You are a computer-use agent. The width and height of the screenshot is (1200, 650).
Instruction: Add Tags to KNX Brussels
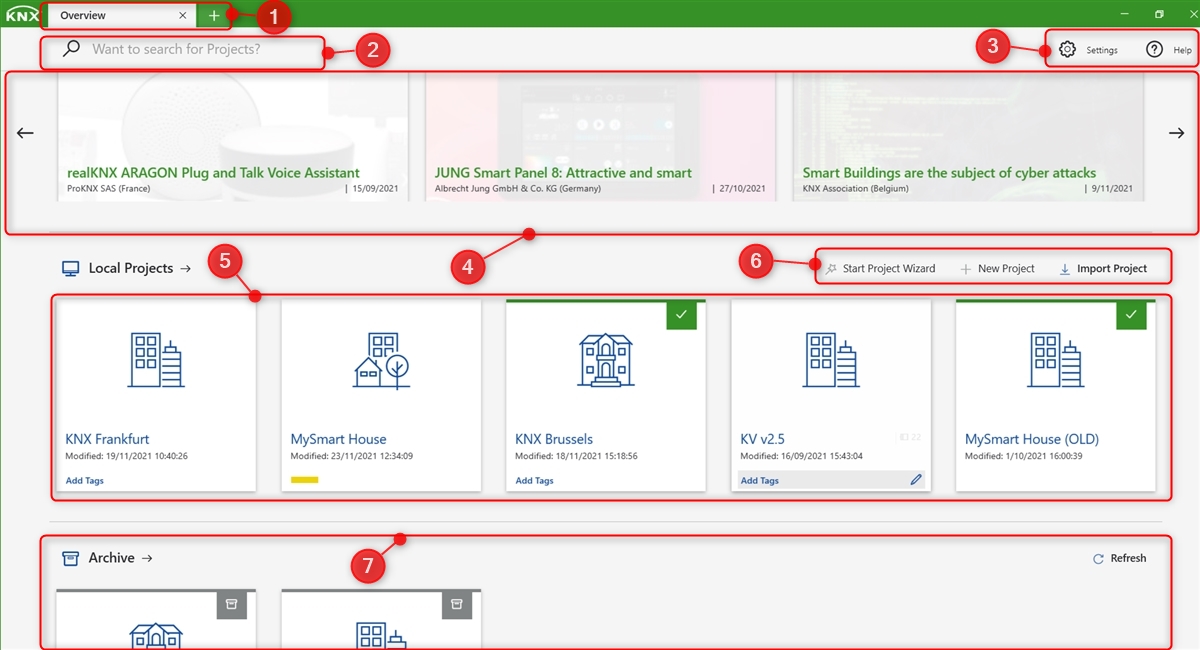(535, 481)
